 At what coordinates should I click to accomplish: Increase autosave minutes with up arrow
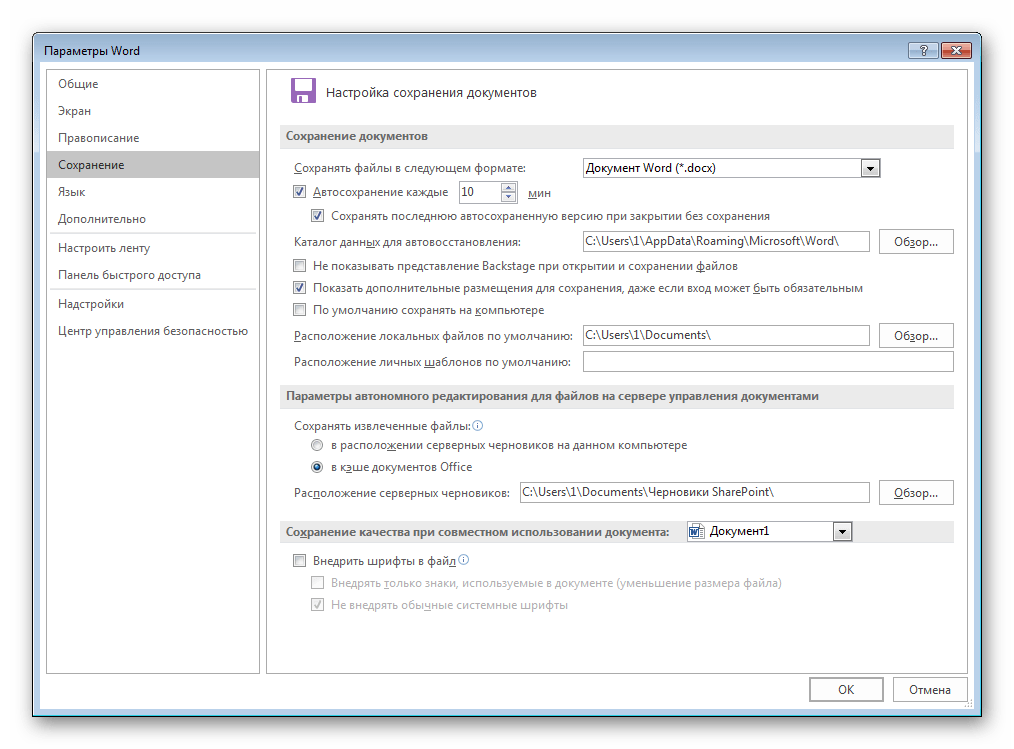(x=509, y=188)
